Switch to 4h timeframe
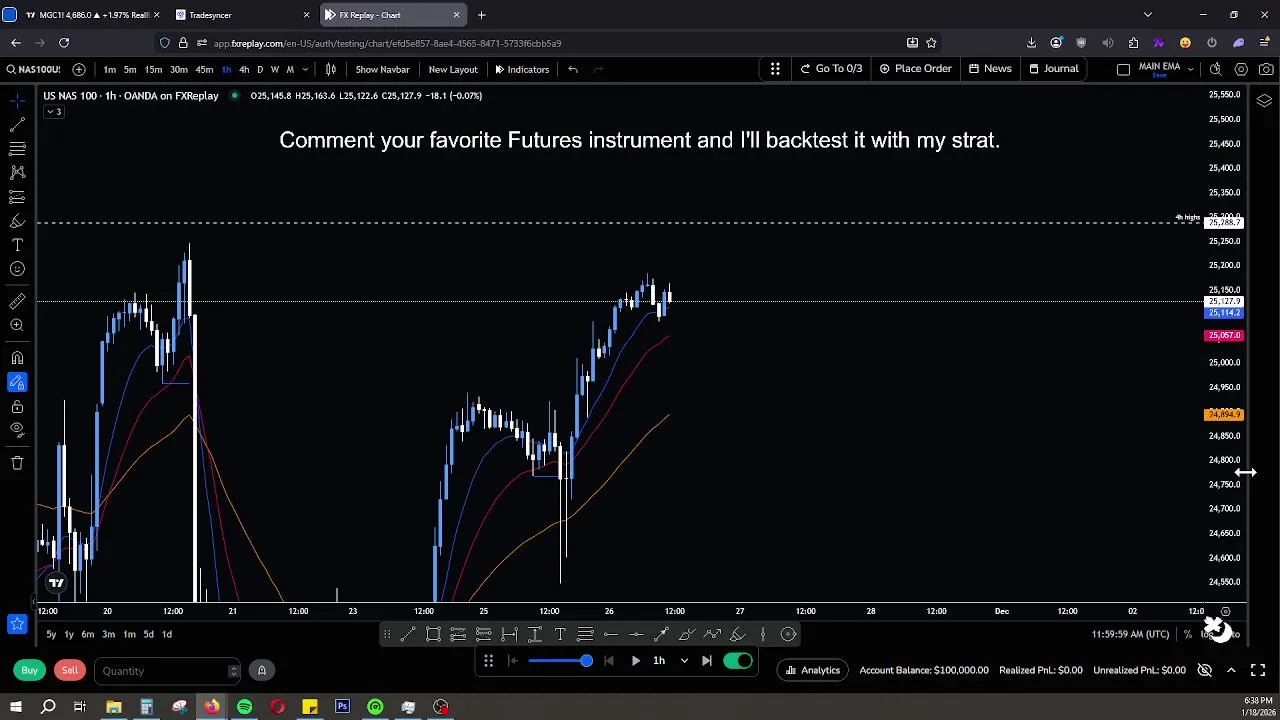The width and height of the screenshot is (1280, 720). pyautogui.click(x=244, y=69)
